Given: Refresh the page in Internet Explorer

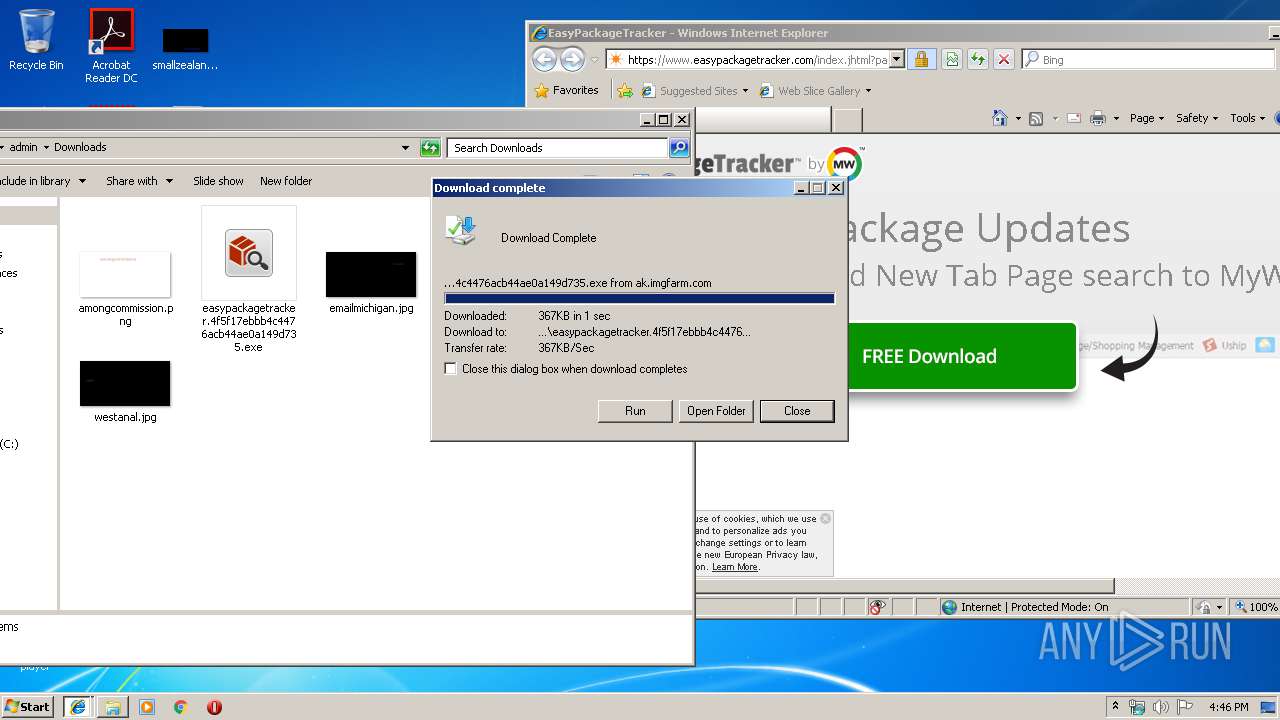Looking at the screenshot, I should pyautogui.click(x=978, y=60).
